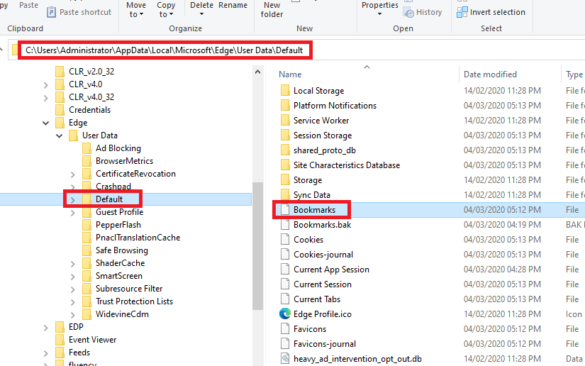Select the Cookies file icon
Viewport: 585px width, 366px height.
pos(285,240)
